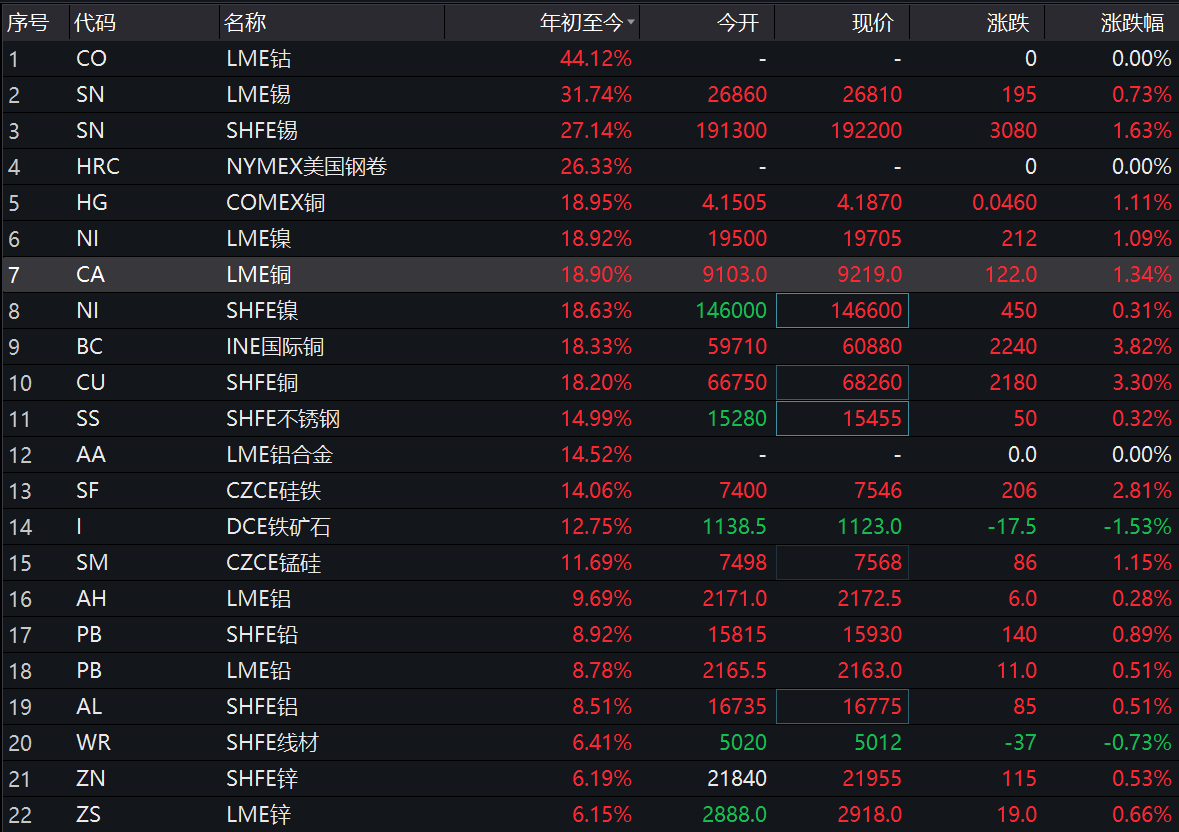Select the INE国际铜 row
This screenshot has width=1179, height=832.
click(275, 347)
